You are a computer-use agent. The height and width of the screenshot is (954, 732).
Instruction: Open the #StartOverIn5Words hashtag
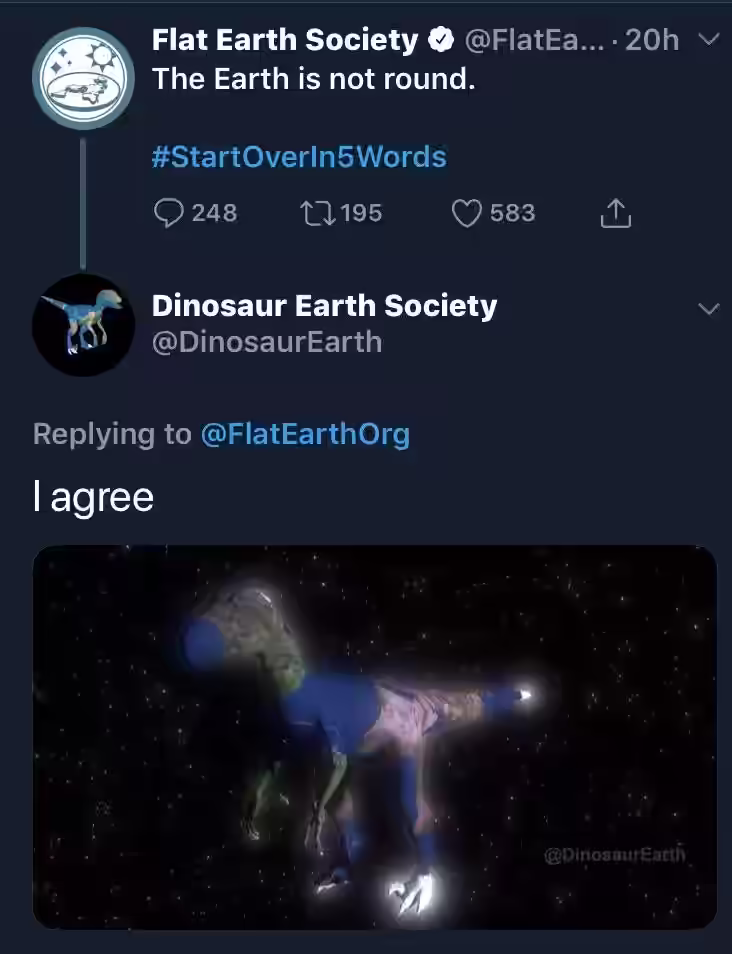pos(299,157)
